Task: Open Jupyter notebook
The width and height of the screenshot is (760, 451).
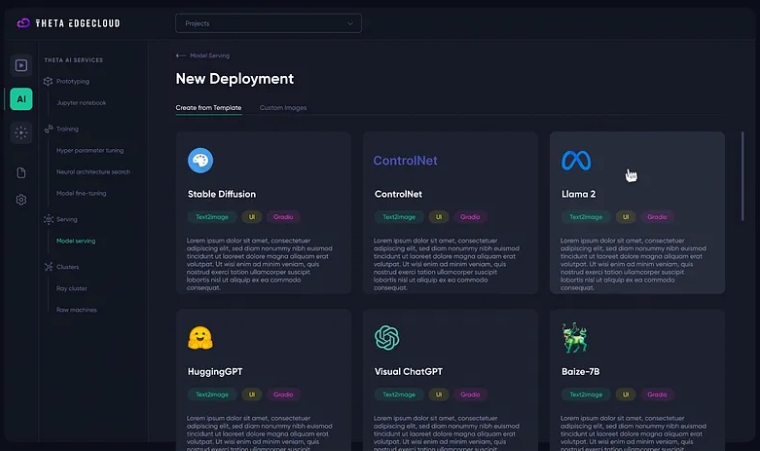Action: click(x=81, y=103)
